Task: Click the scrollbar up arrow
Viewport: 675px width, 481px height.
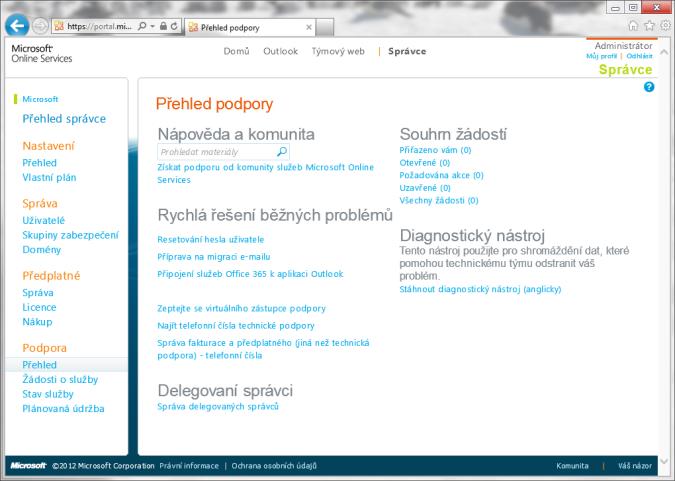Action: click(665, 52)
